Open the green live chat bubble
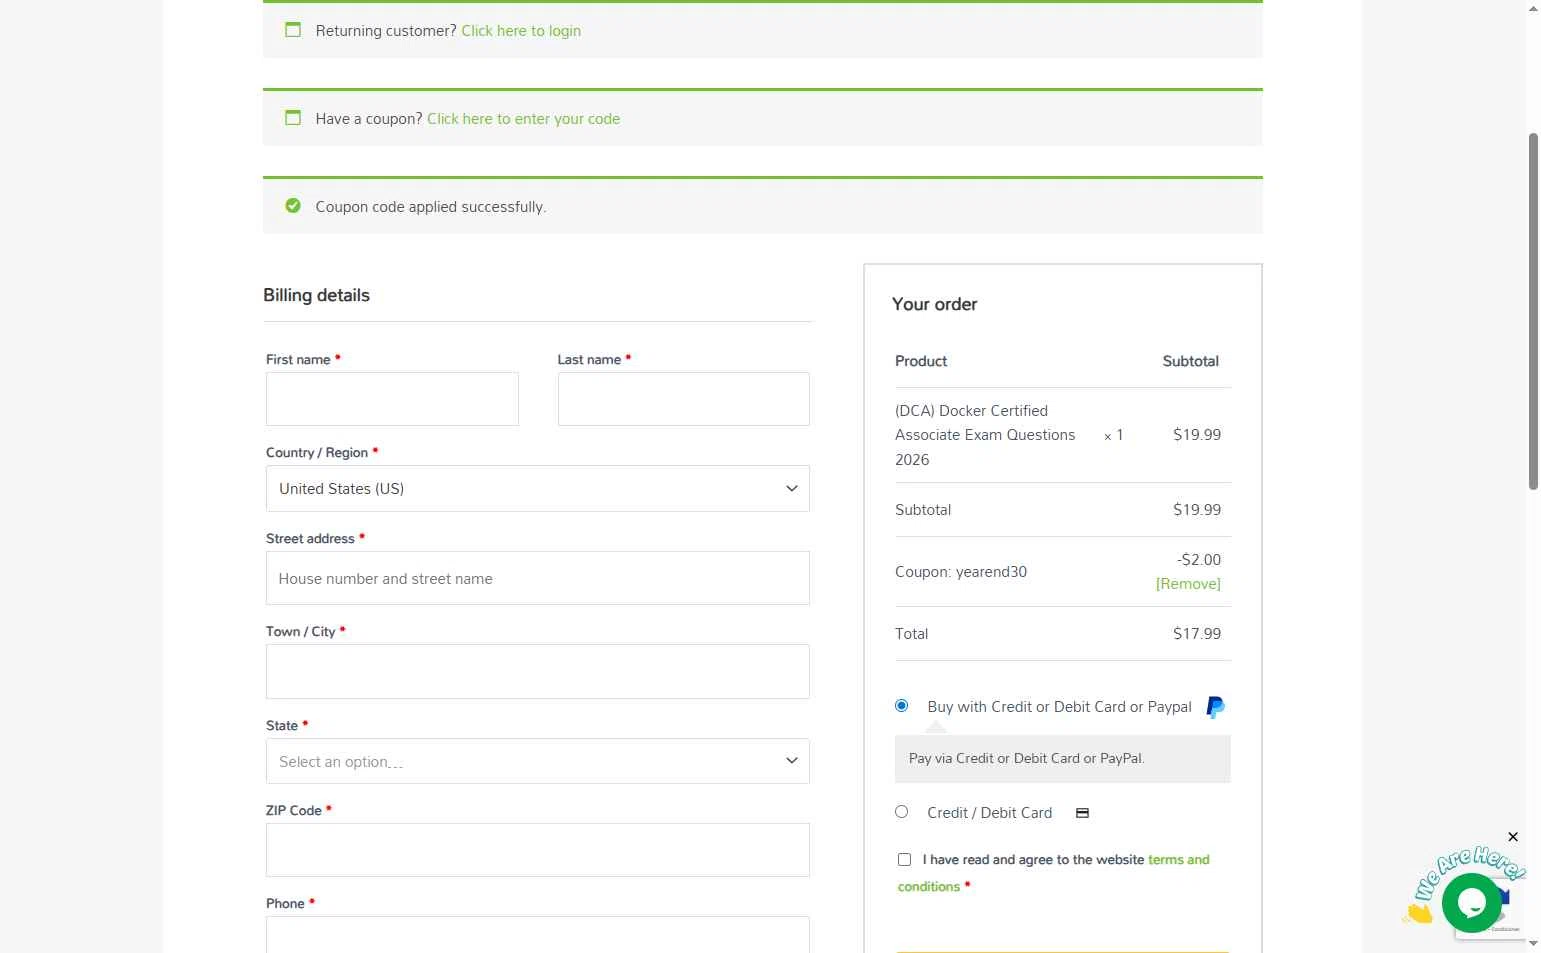The width and height of the screenshot is (1541, 953). pos(1471,902)
